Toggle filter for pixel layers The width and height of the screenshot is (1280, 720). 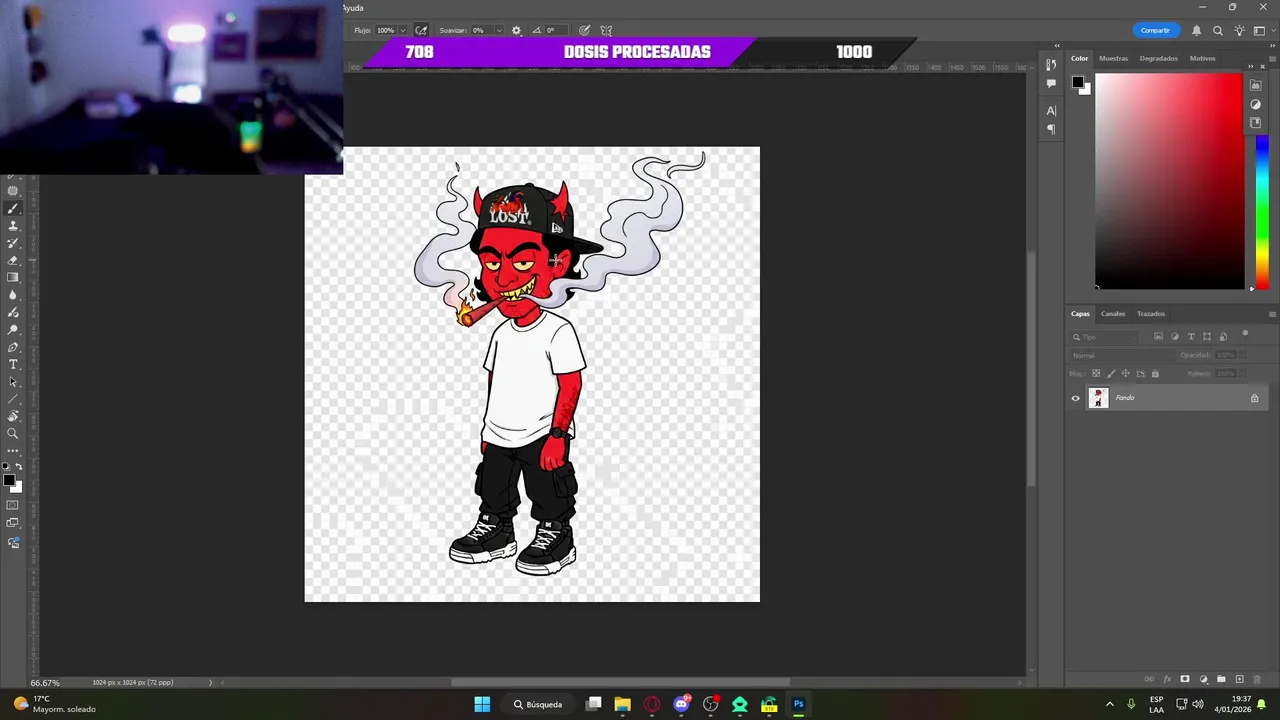click(1159, 337)
